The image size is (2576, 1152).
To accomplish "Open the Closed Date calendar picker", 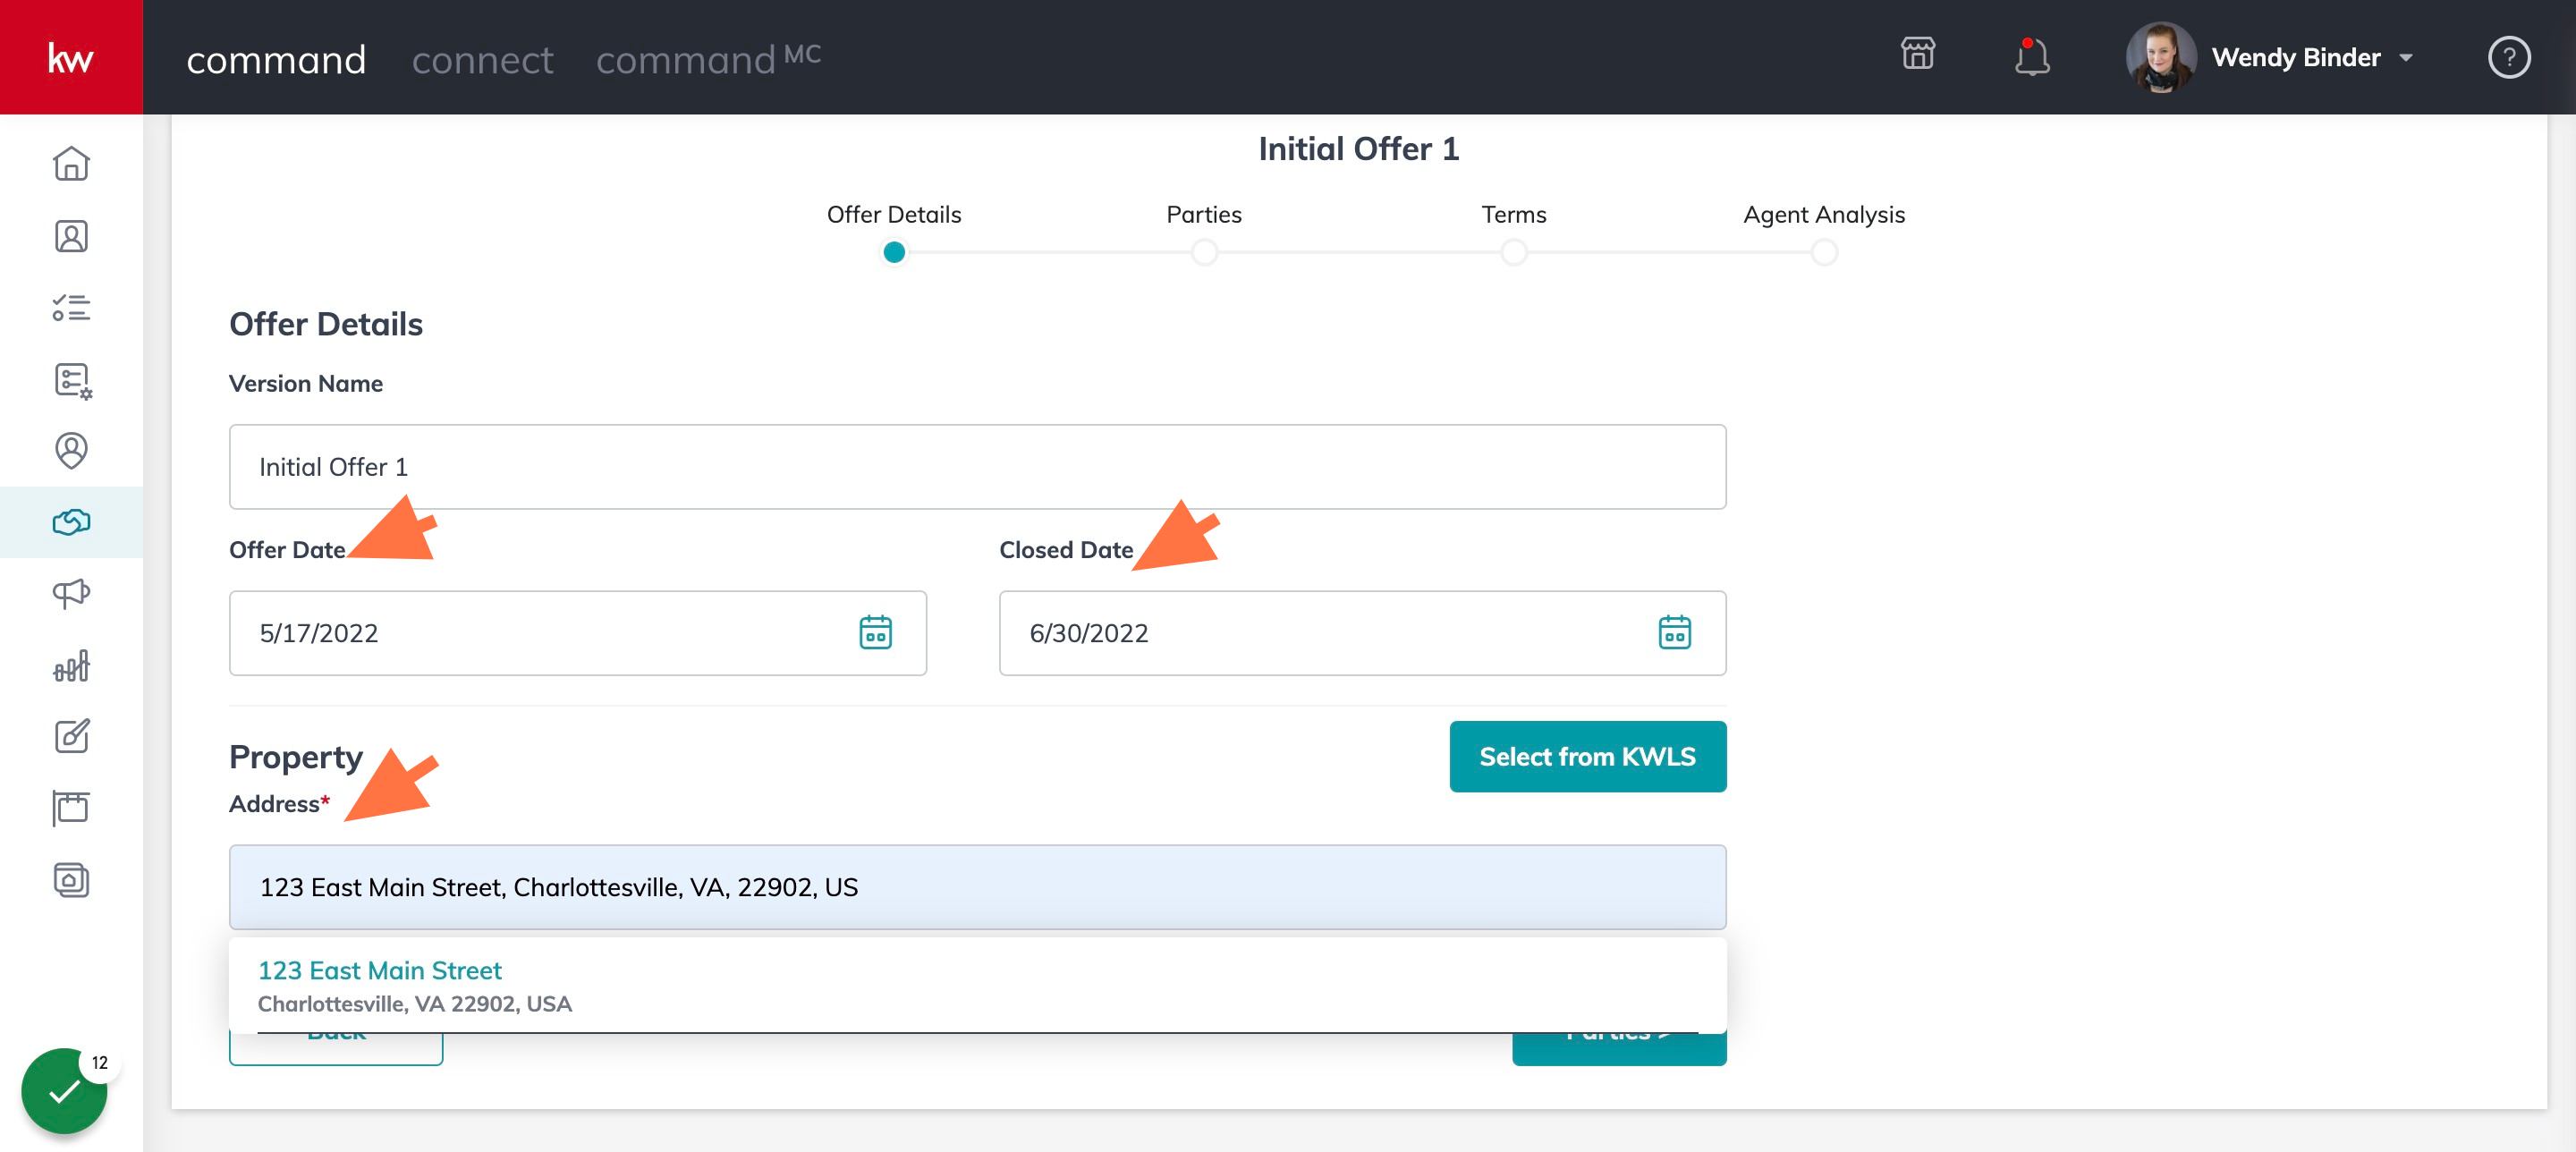I will (x=1674, y=633).
